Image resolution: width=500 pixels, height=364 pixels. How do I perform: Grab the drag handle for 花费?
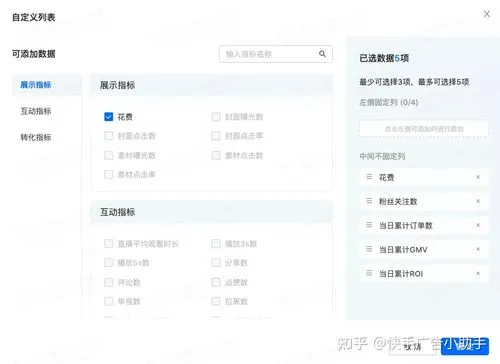click(369, 177)
